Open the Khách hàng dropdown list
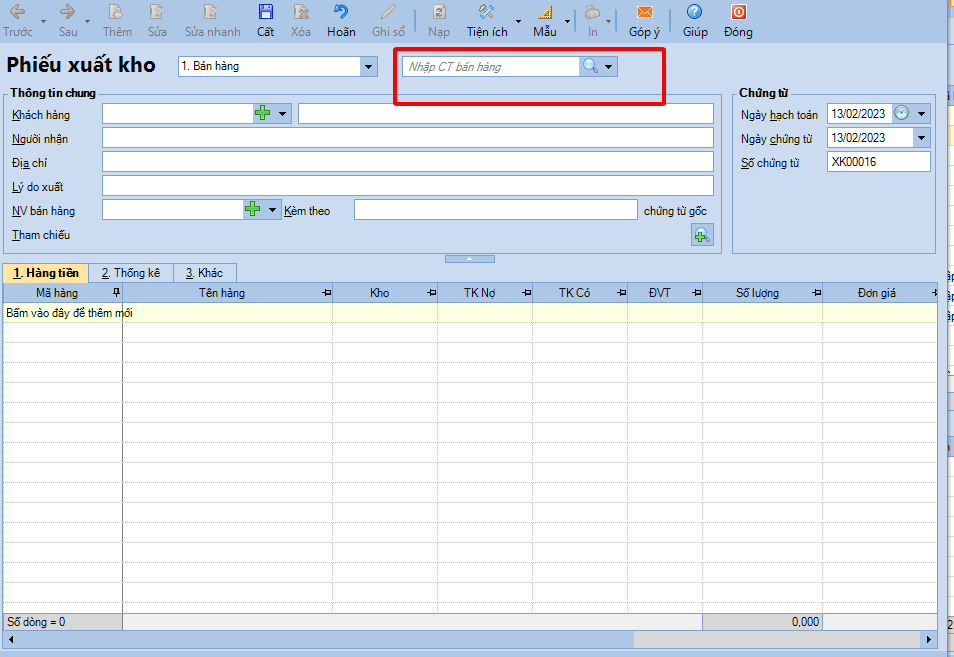The image size is (954, 657). [x=282, y=113]
